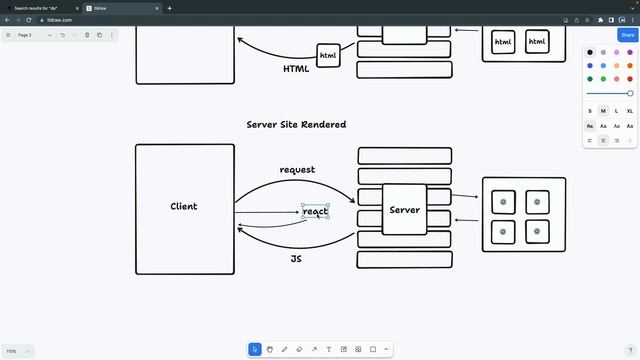The image size is (640, 360).
Task: Select the selected 'react' text label
Action: click(316, 211)
